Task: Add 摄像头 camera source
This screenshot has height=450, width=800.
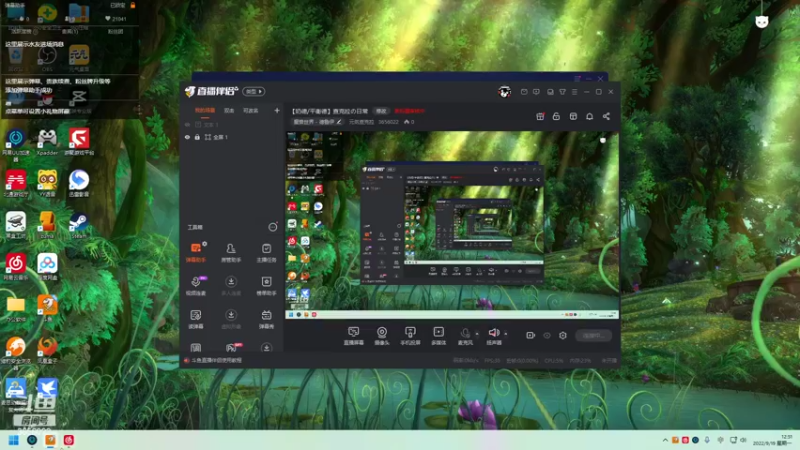Action: (382, 336)
